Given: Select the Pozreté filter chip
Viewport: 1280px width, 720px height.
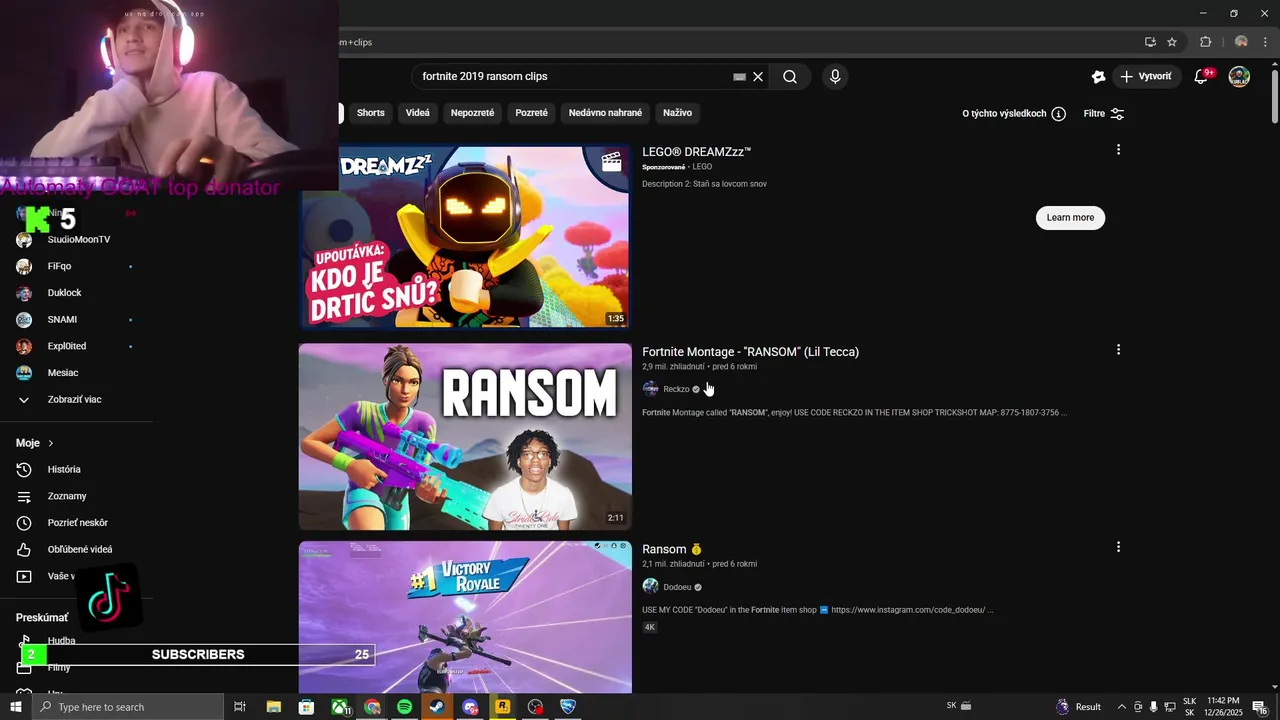Looking at the screenshot, I should [x=531, y=113].
